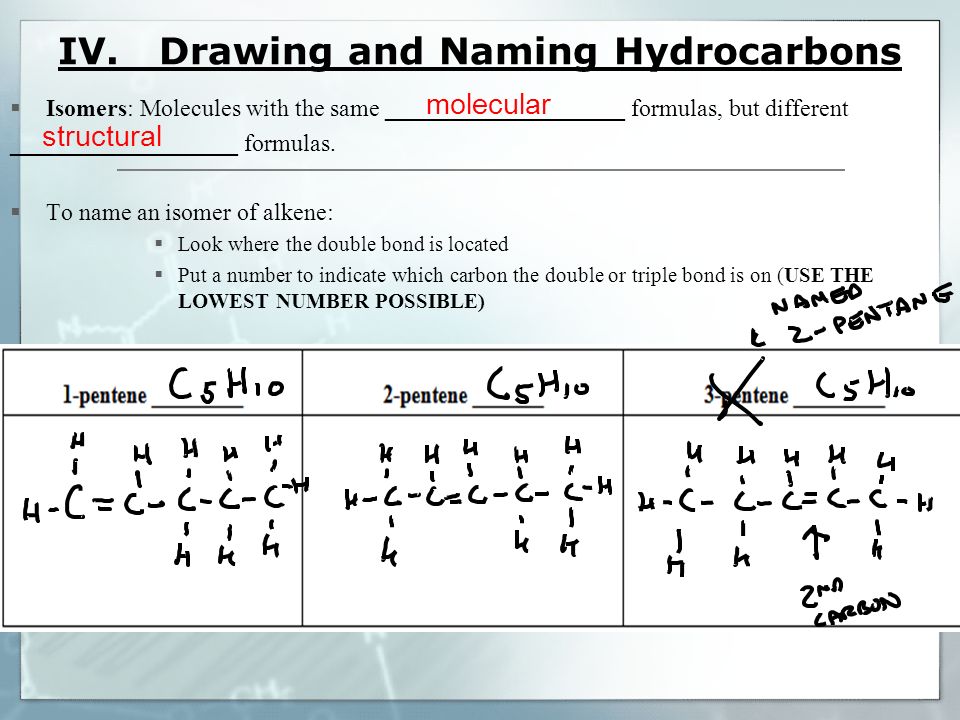Click the bold word 'Isomers'
The height and width of the screenshot is (720, 960).
(x=86, y=108)
